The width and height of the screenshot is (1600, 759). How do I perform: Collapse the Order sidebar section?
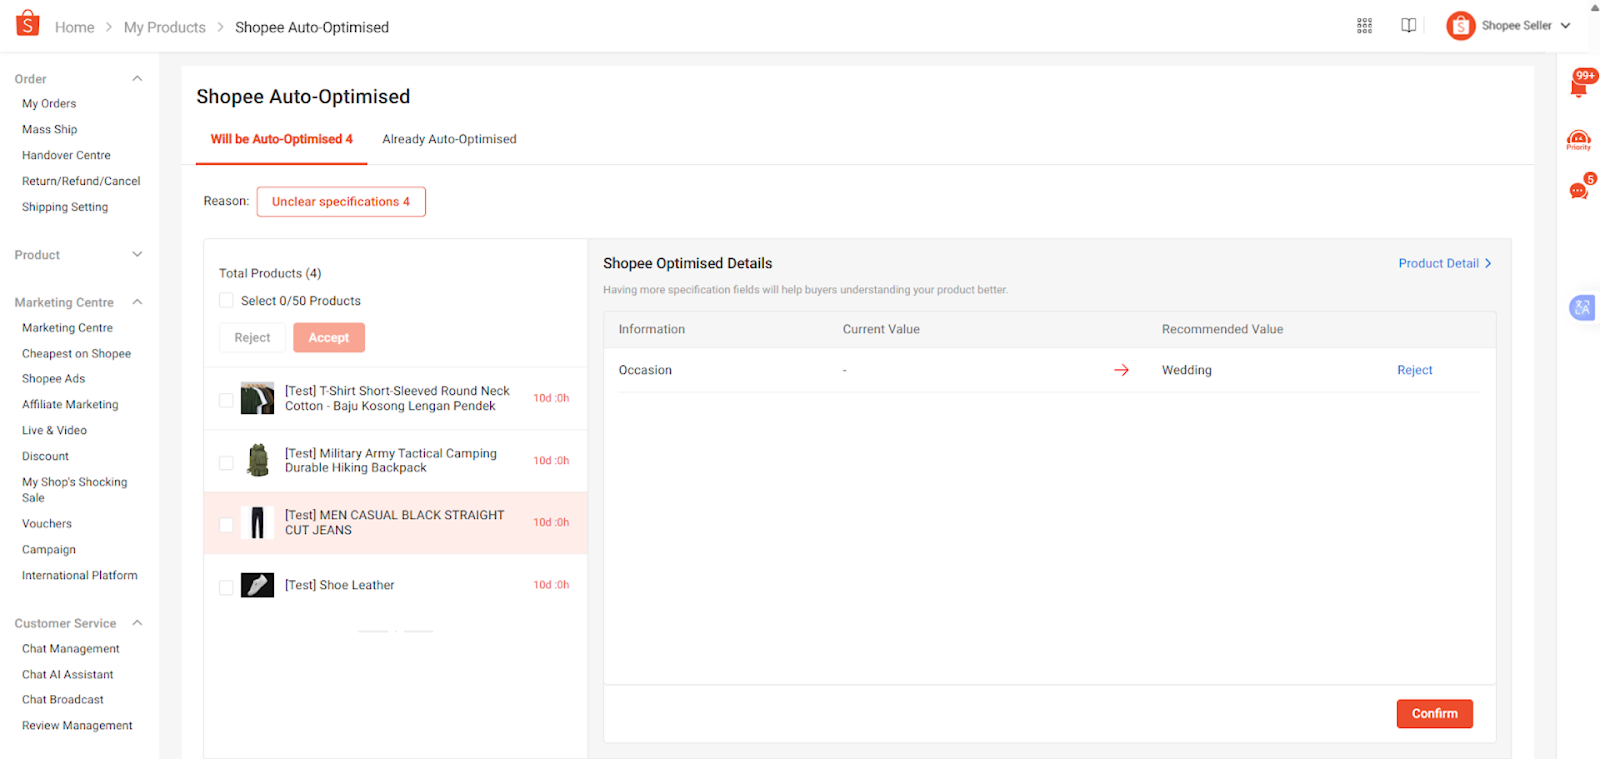(x=137, y=78)
